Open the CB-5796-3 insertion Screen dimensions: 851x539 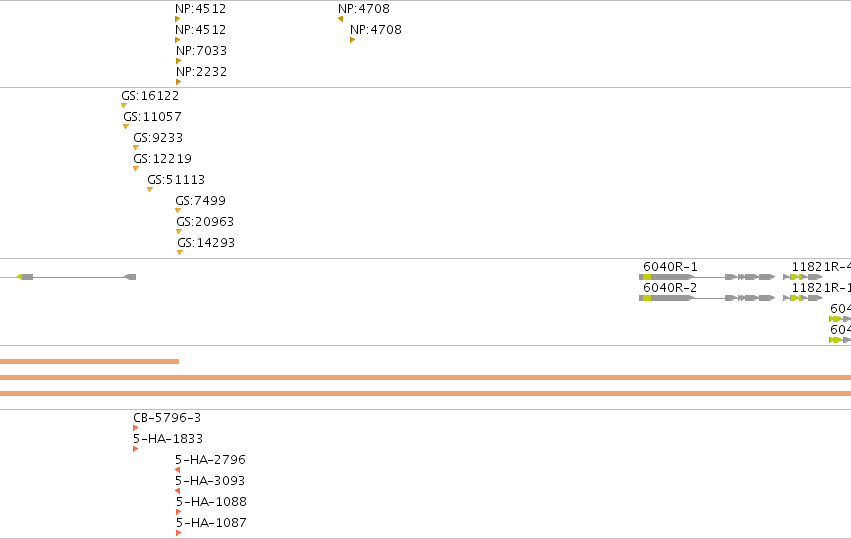pyautogui.click(x=136, y=428)
